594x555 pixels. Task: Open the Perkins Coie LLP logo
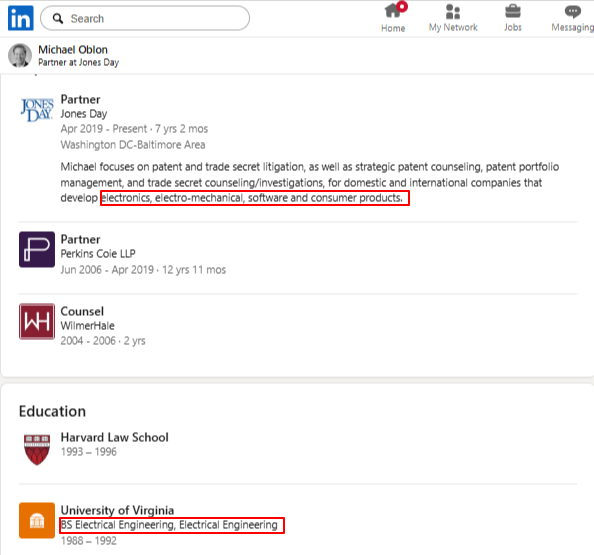pos(37,249)
